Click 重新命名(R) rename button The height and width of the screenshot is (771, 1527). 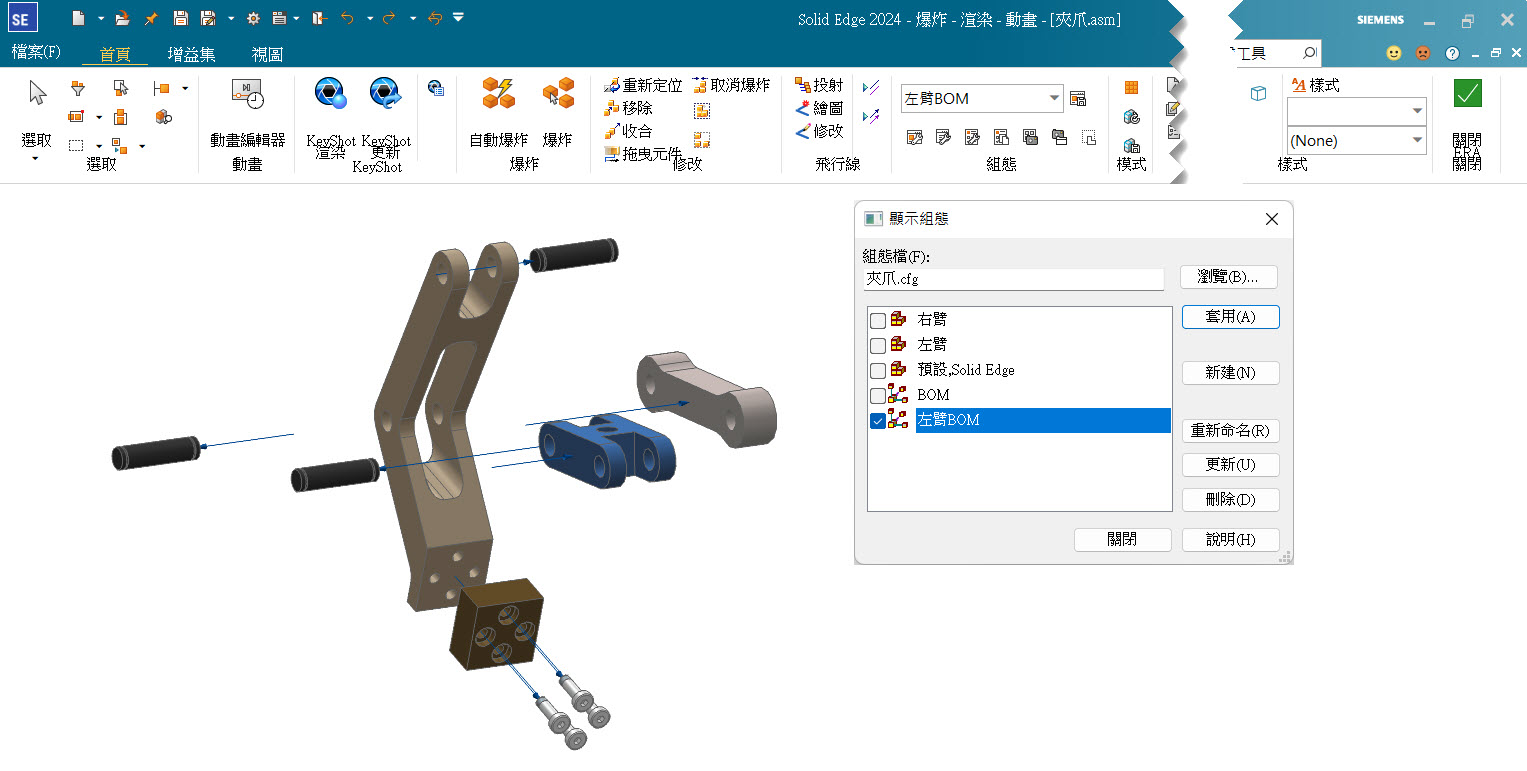[x=1230, y=431]
